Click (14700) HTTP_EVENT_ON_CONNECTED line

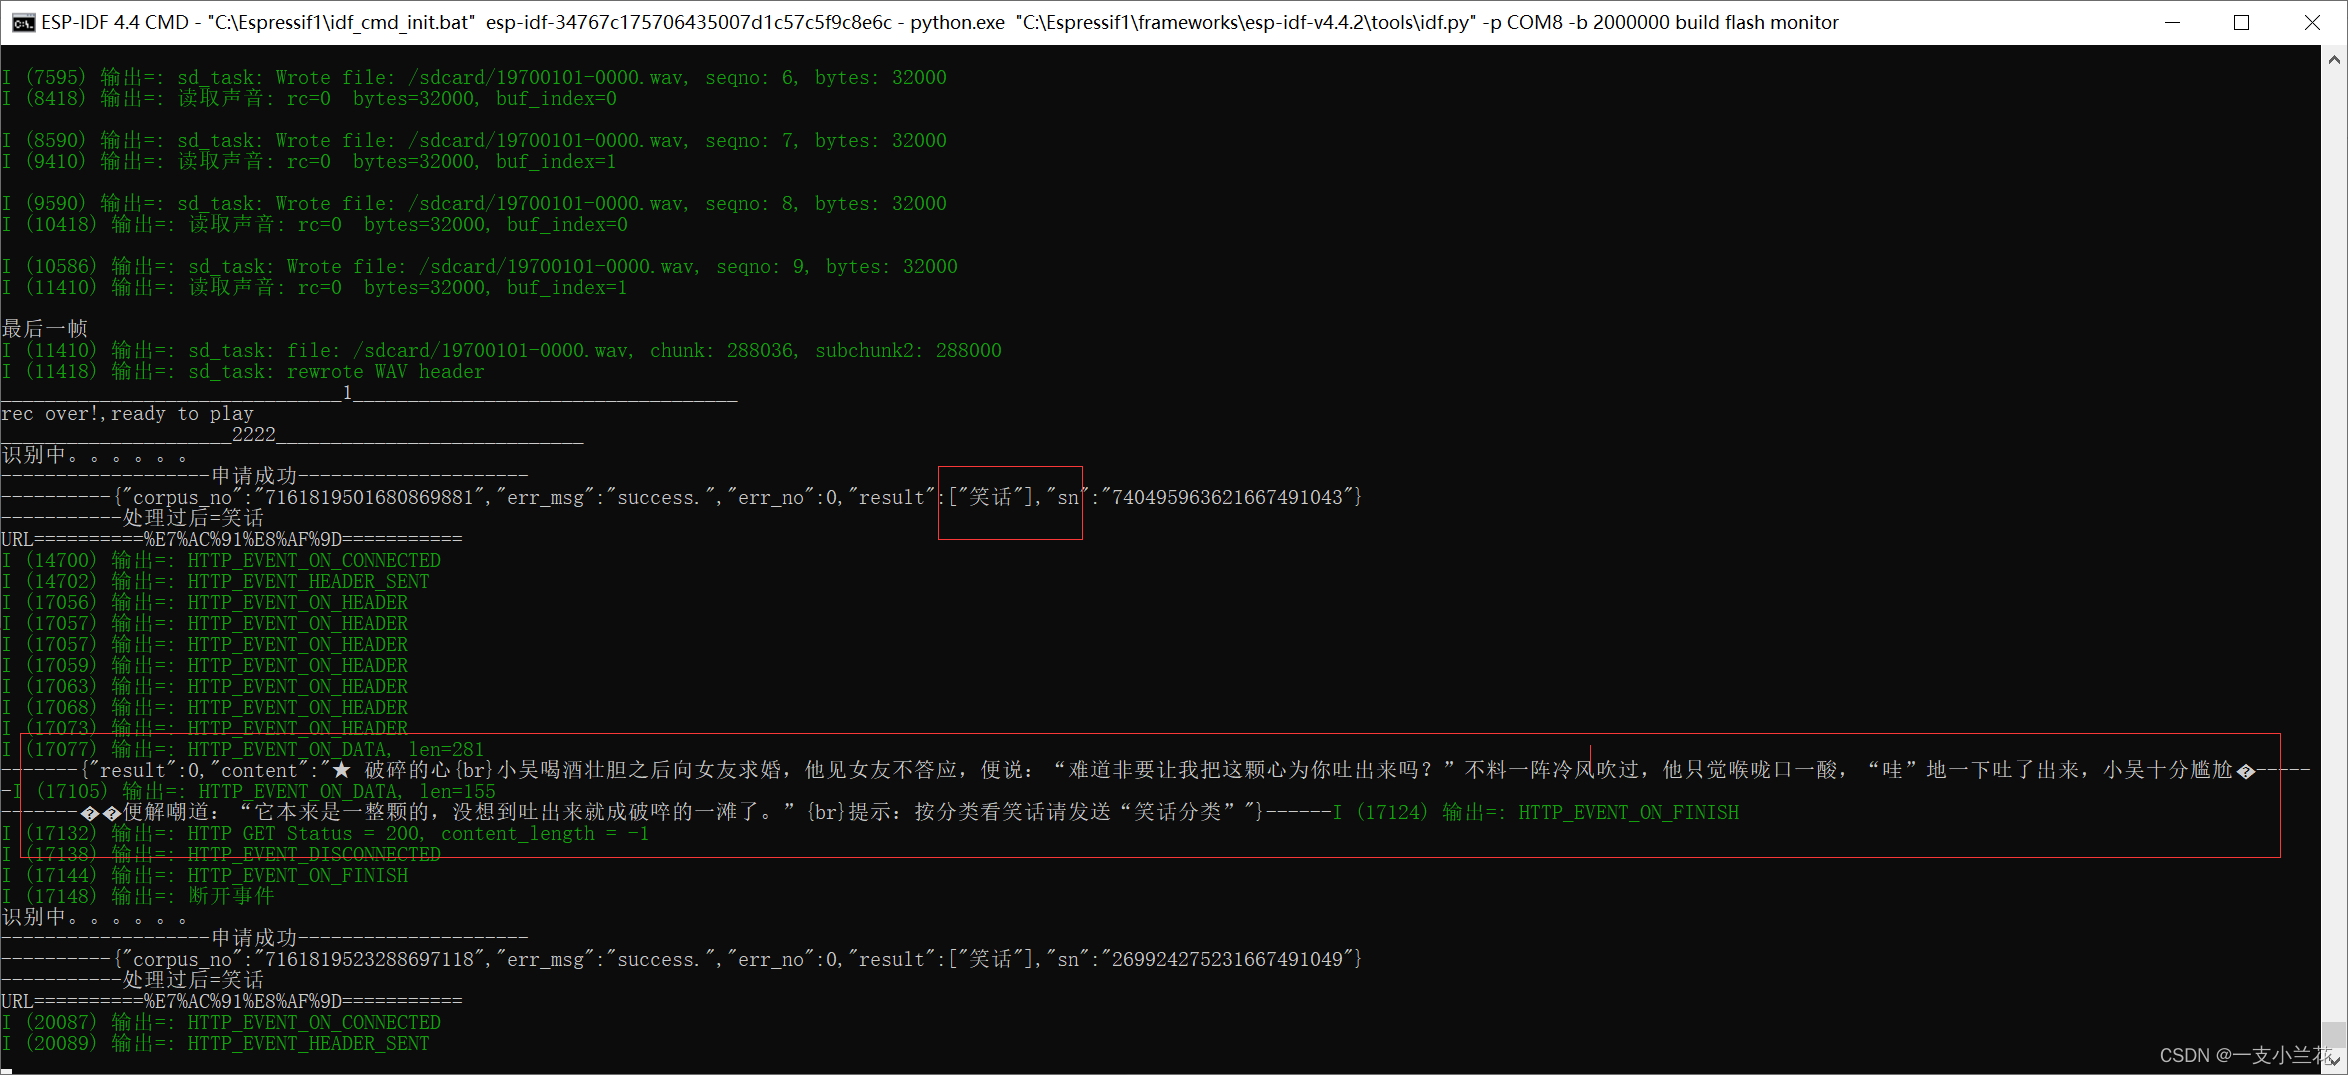click(x=221, y=560)
